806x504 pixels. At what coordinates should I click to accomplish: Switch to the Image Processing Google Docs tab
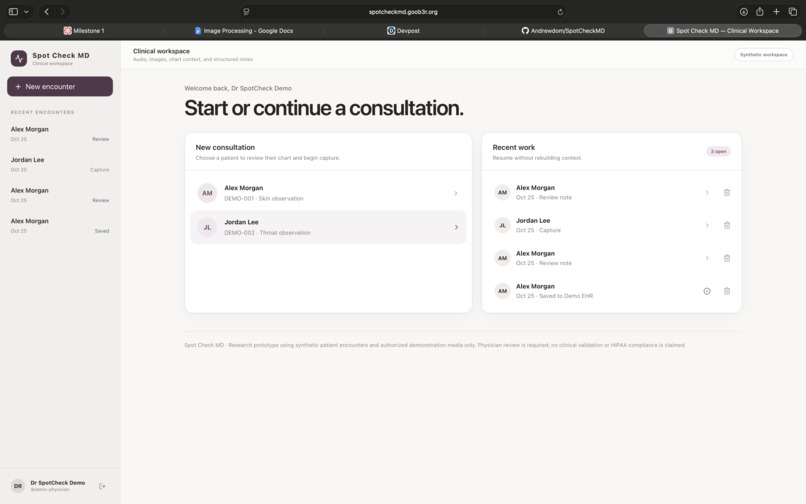tap(244, 31)
